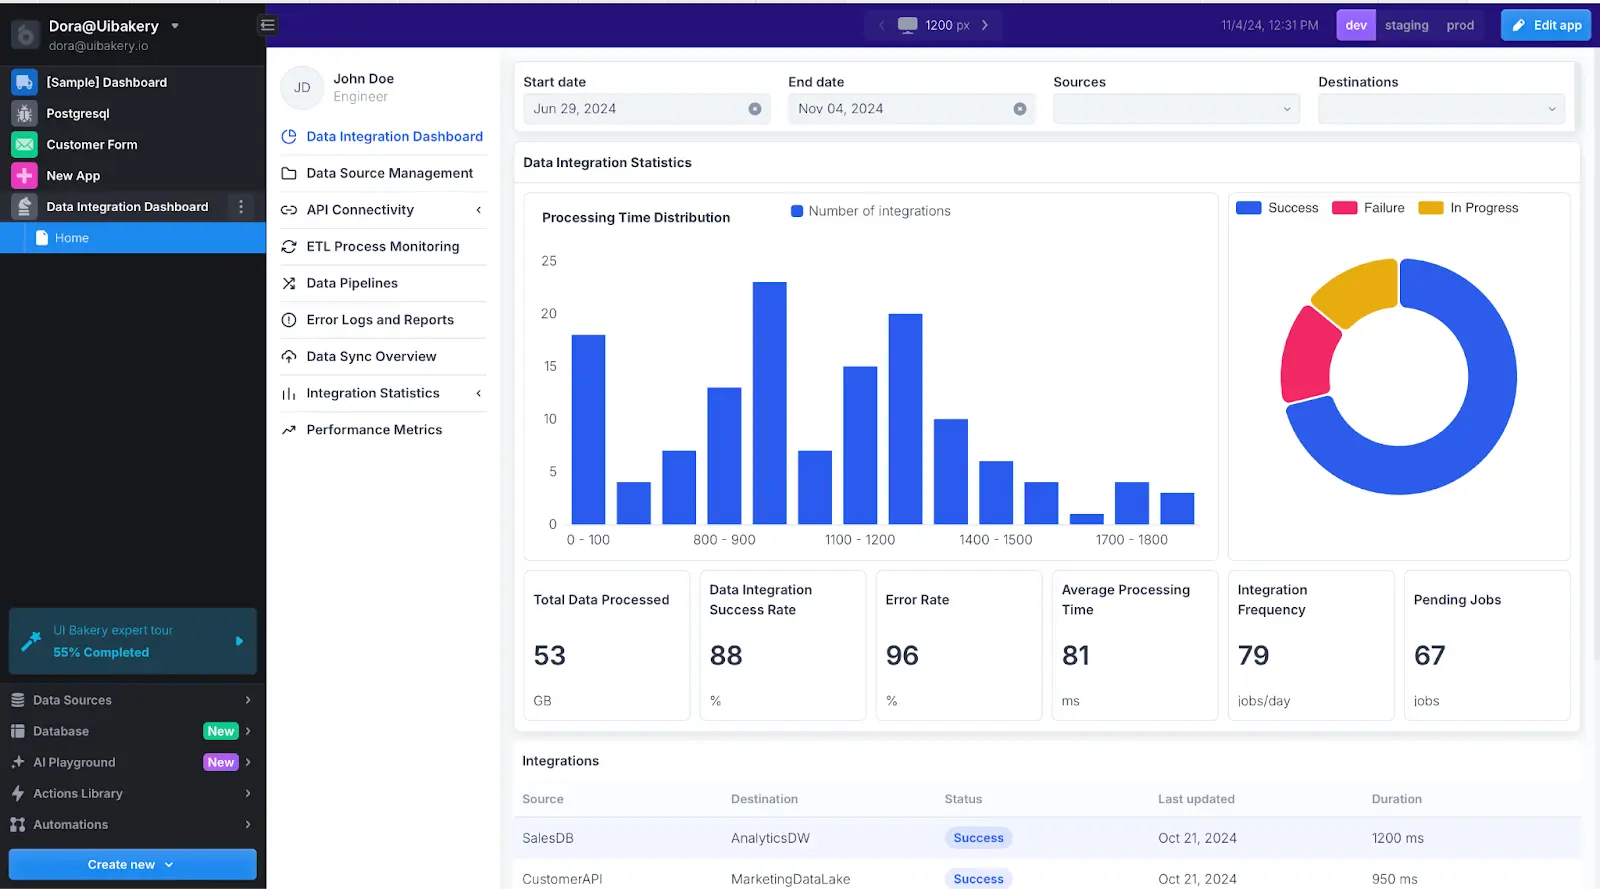Screen dimensions: 1600x889
Task: Click the pie chart icon for Data Integration Dashboard
Action: point(289,136)
